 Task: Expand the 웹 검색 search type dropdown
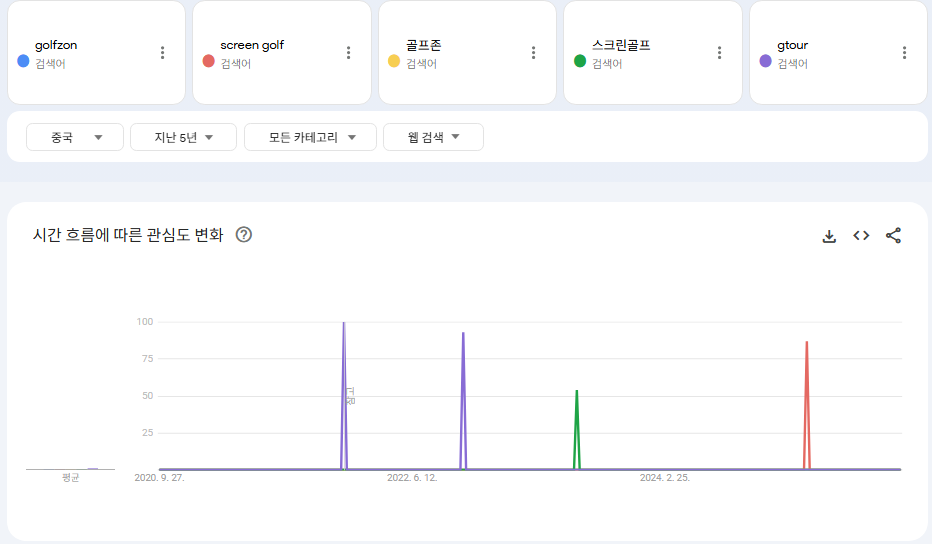433,137
